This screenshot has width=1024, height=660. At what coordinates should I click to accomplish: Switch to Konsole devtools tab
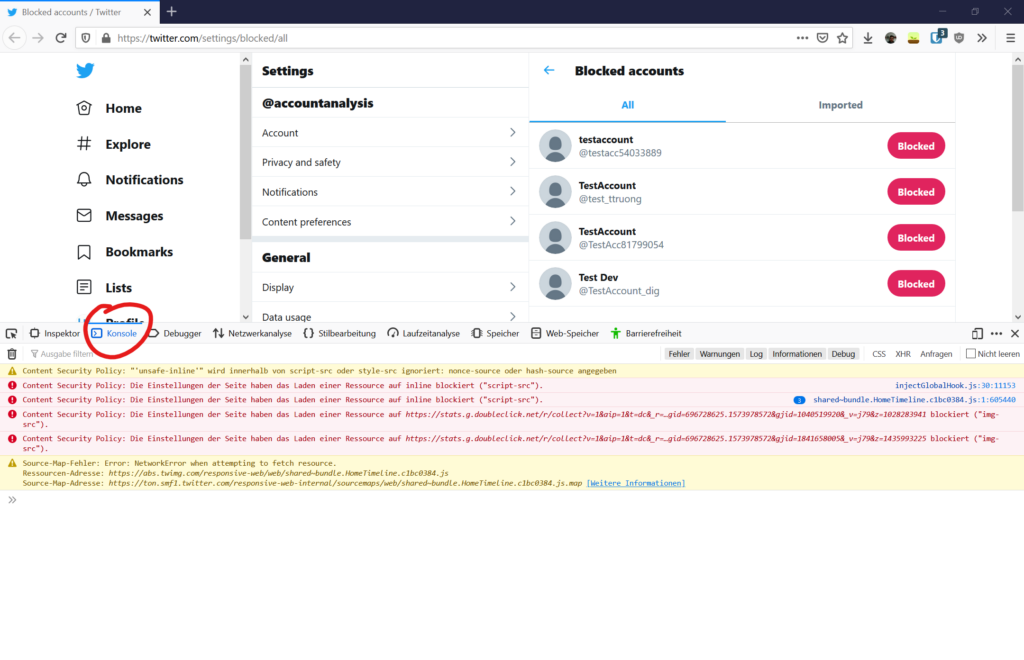[114, 334]
